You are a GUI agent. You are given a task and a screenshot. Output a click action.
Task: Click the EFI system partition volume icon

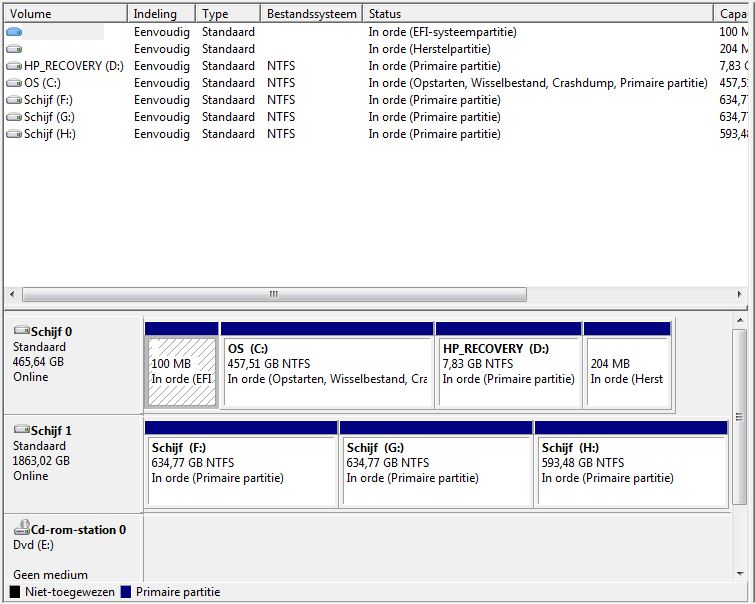(x=14, y=32)
